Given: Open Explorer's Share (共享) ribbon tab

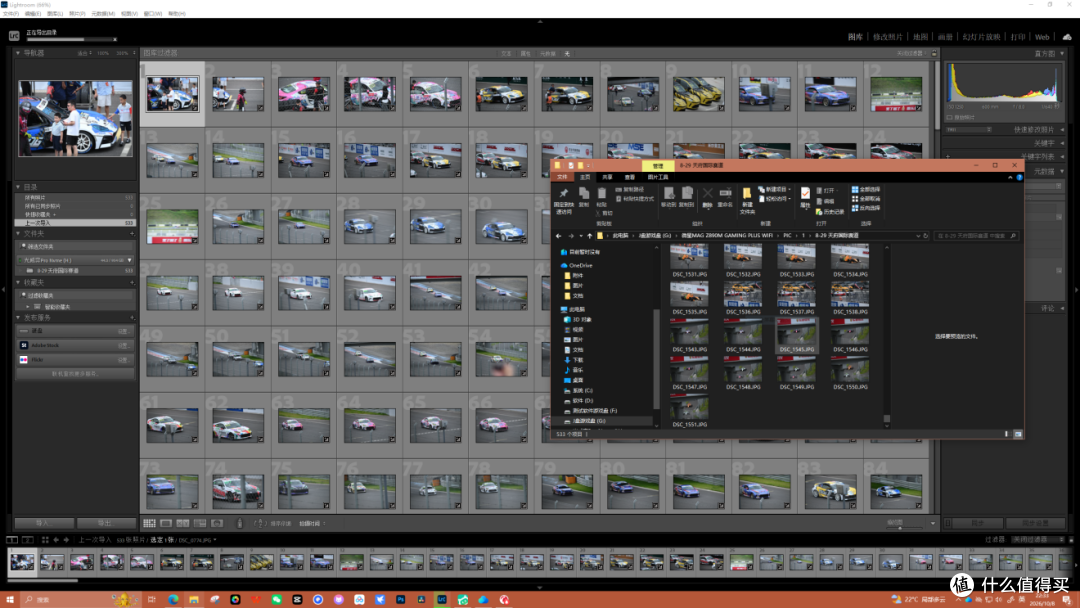Looking at the screenshot, I should [607, 177].
